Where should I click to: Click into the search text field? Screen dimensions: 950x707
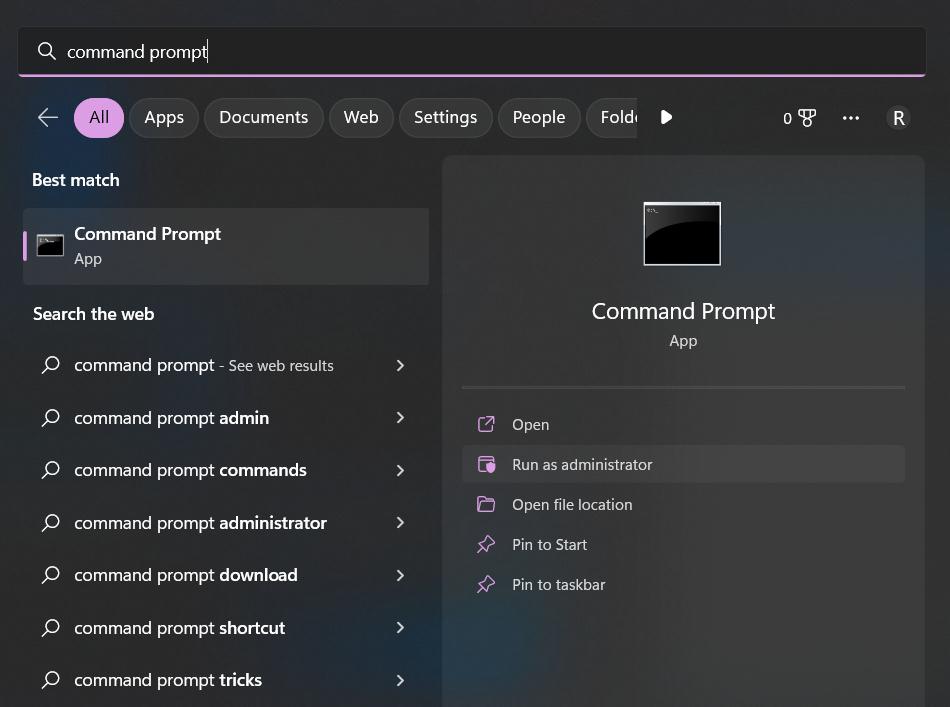coord(480,51)
